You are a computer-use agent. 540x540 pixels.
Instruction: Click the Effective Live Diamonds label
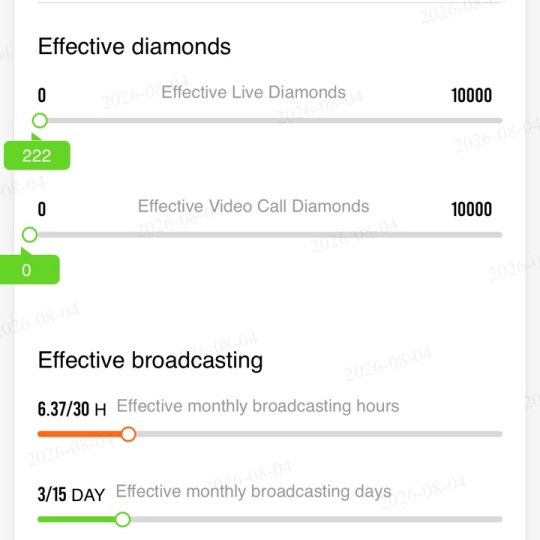253,92
